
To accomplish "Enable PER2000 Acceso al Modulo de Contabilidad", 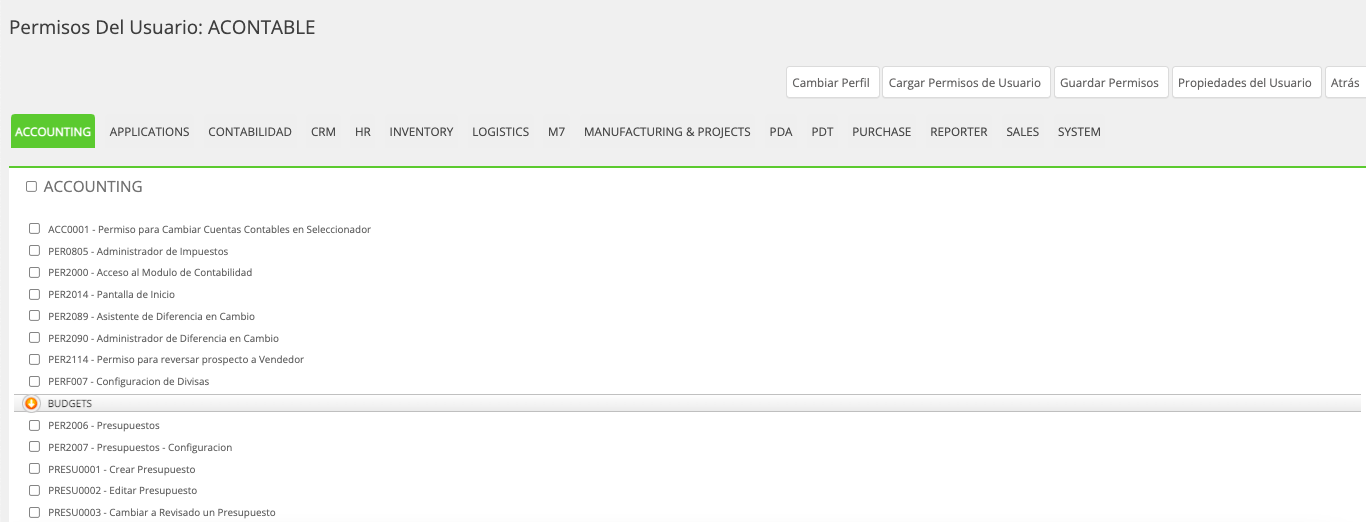I will tap(35, 272).
